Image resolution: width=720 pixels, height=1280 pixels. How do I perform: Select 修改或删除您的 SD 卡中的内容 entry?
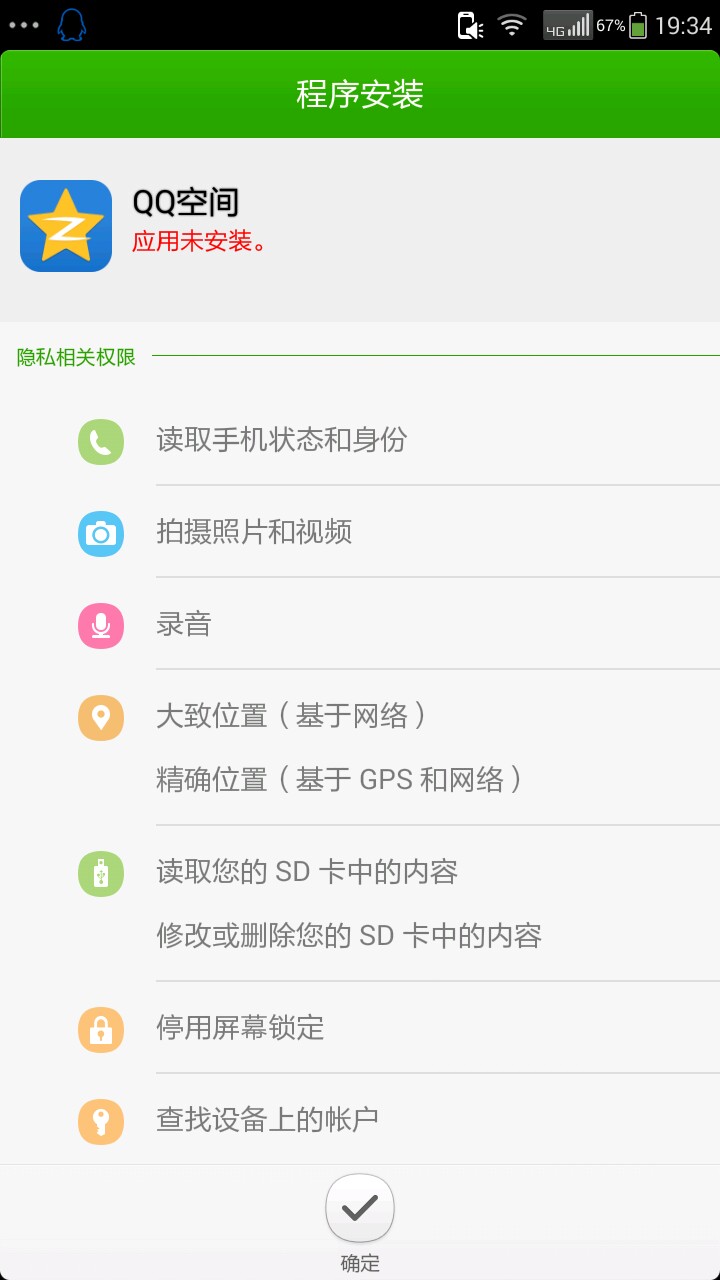(349, 936)
